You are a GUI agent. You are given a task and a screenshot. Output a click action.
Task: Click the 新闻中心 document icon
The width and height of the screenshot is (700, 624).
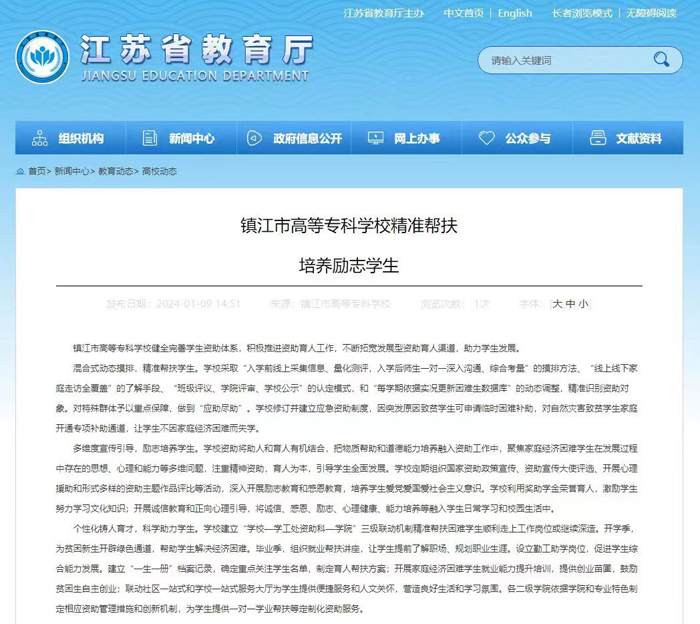pos(150,138)
